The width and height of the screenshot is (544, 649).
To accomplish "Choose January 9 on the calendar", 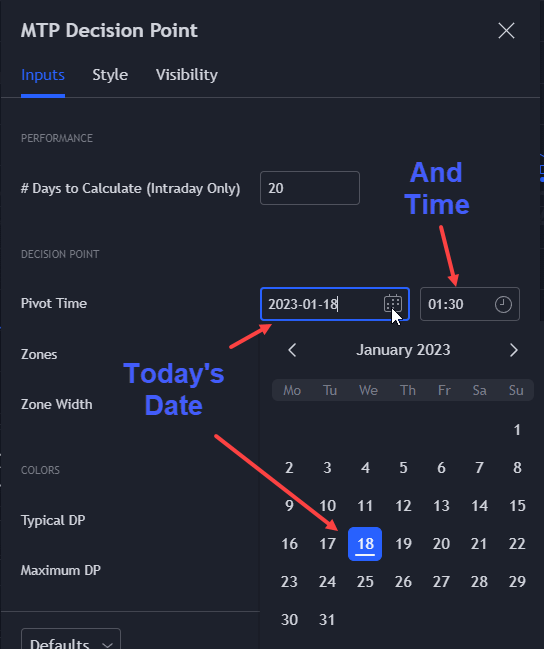I will tap(289, 506).
